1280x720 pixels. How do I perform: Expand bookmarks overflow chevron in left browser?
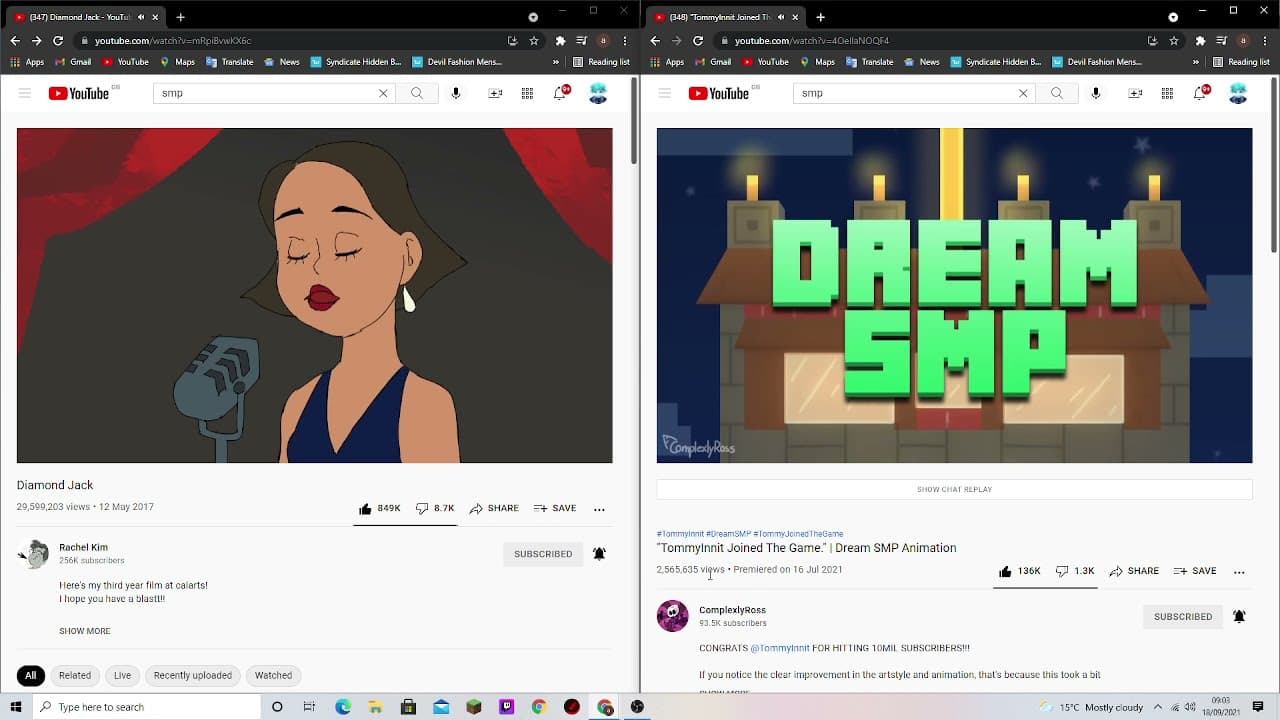click(556, 62)
